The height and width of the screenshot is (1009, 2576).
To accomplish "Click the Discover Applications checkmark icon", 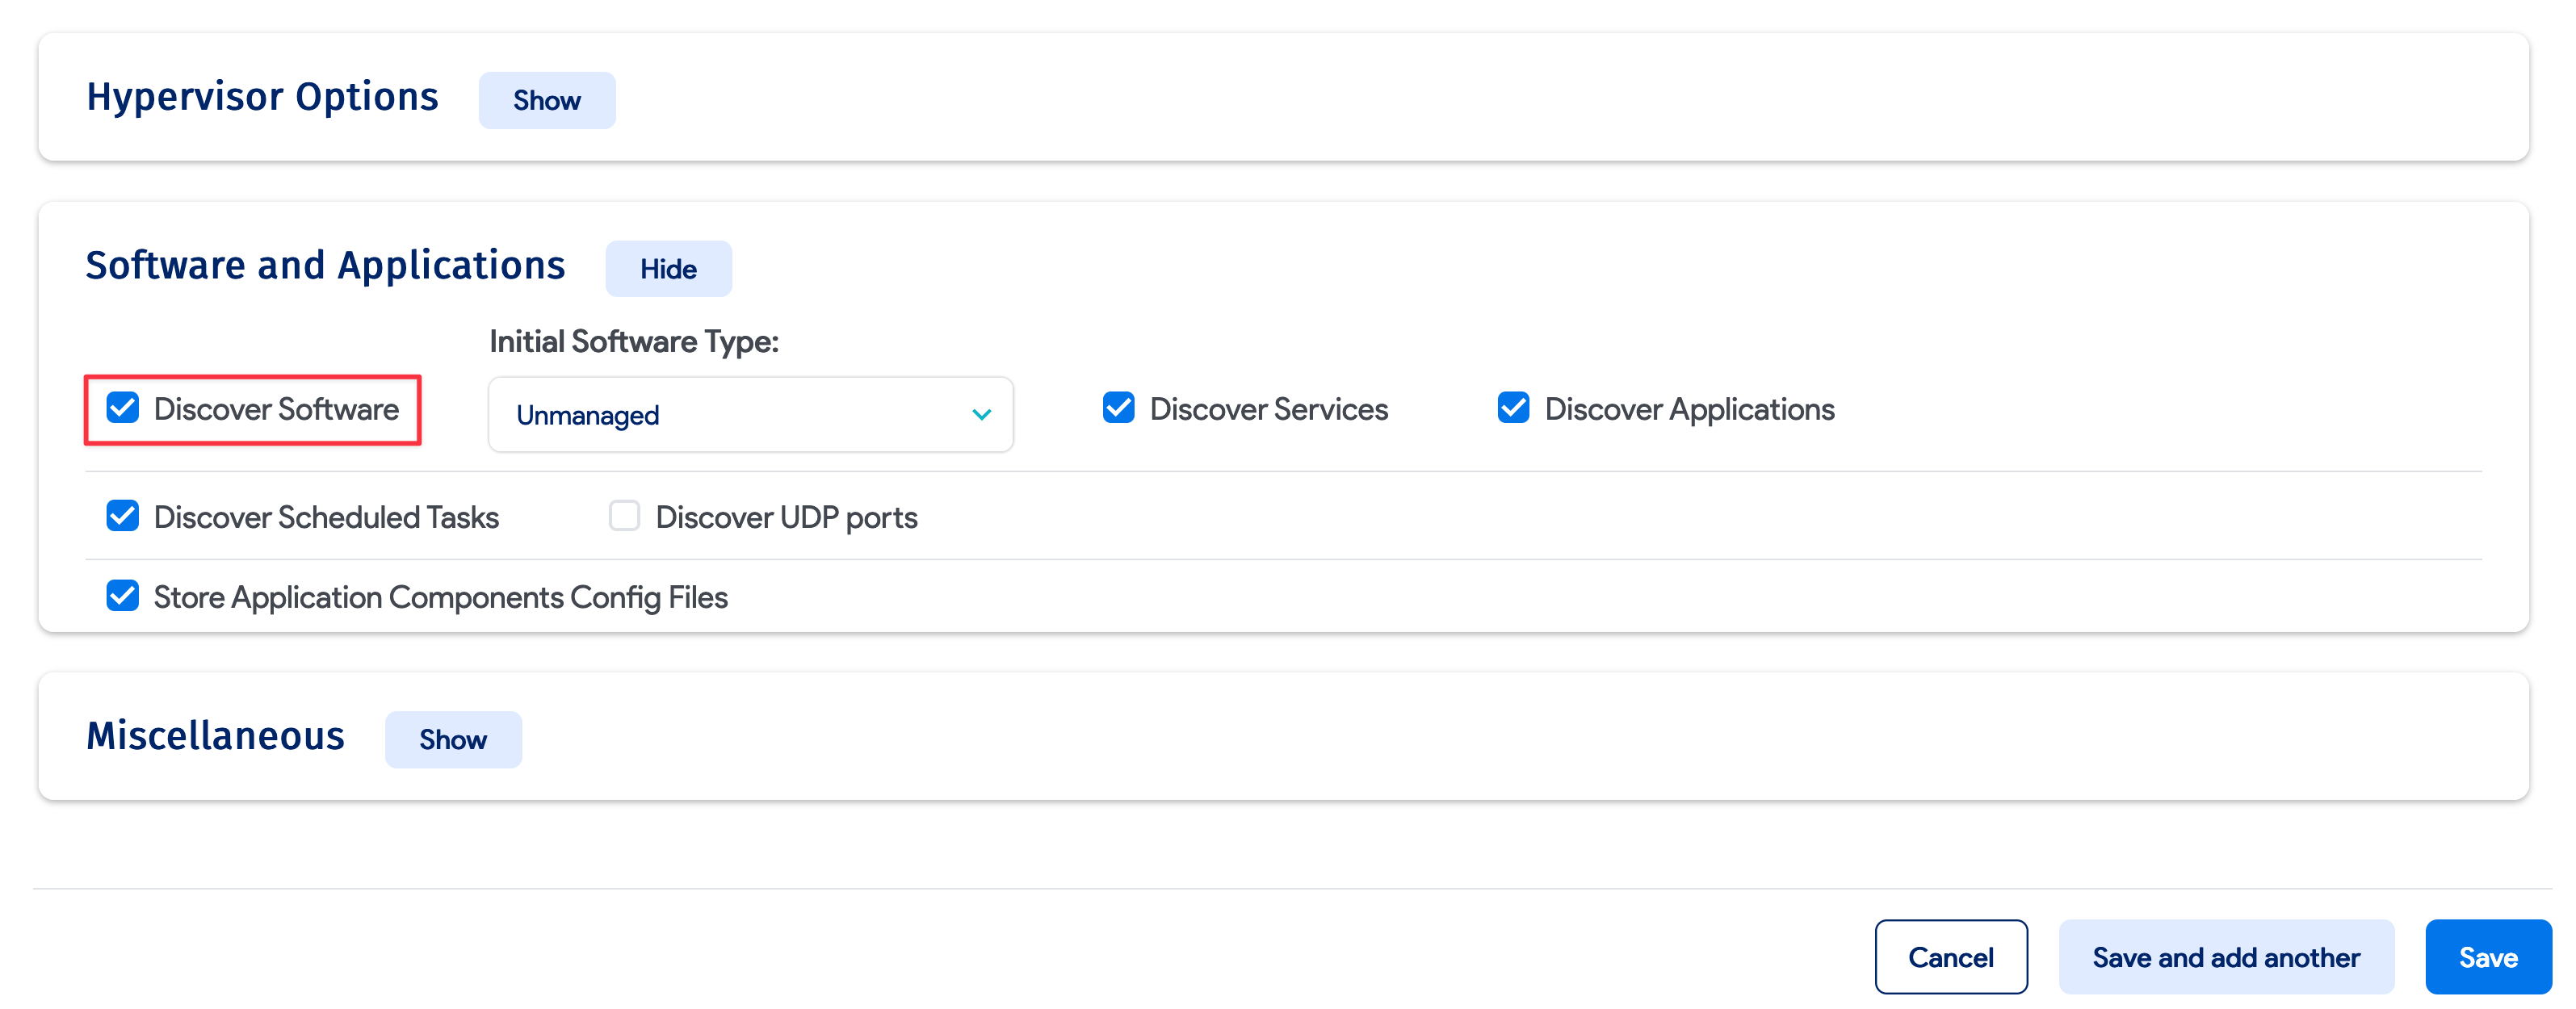I will tap(1513, 408).
